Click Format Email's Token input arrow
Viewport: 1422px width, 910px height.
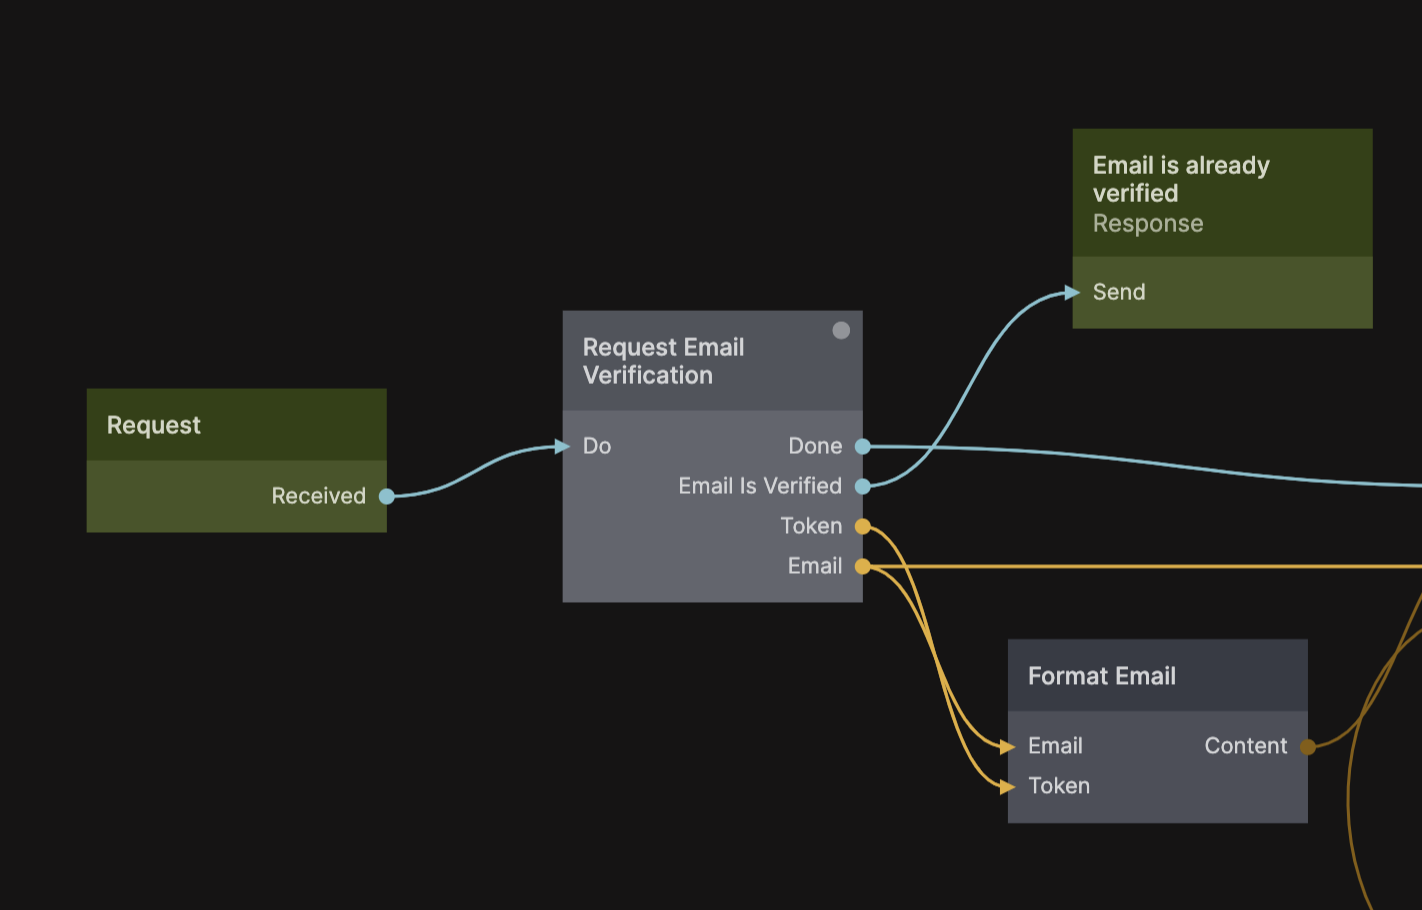pyautogui.click(x=1007, y=786)
